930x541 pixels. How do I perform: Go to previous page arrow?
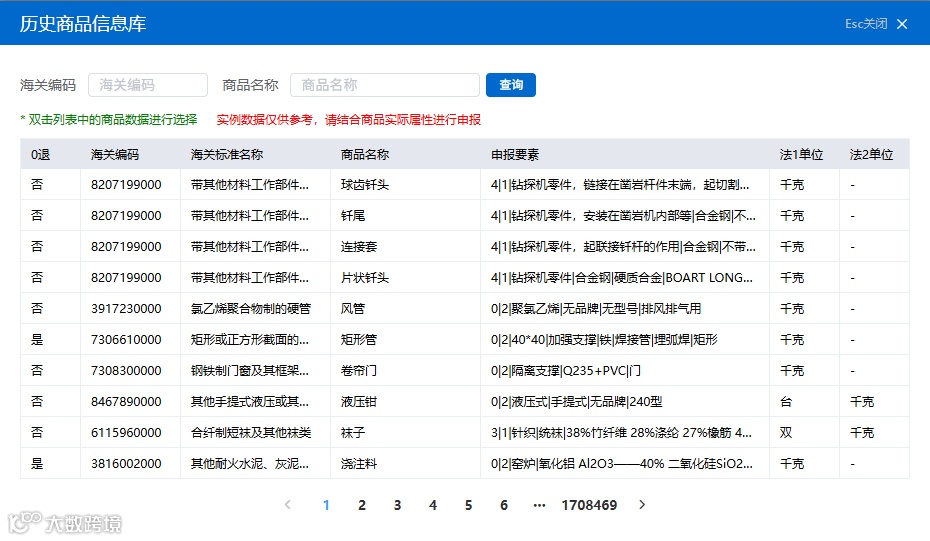click(288, 505)
